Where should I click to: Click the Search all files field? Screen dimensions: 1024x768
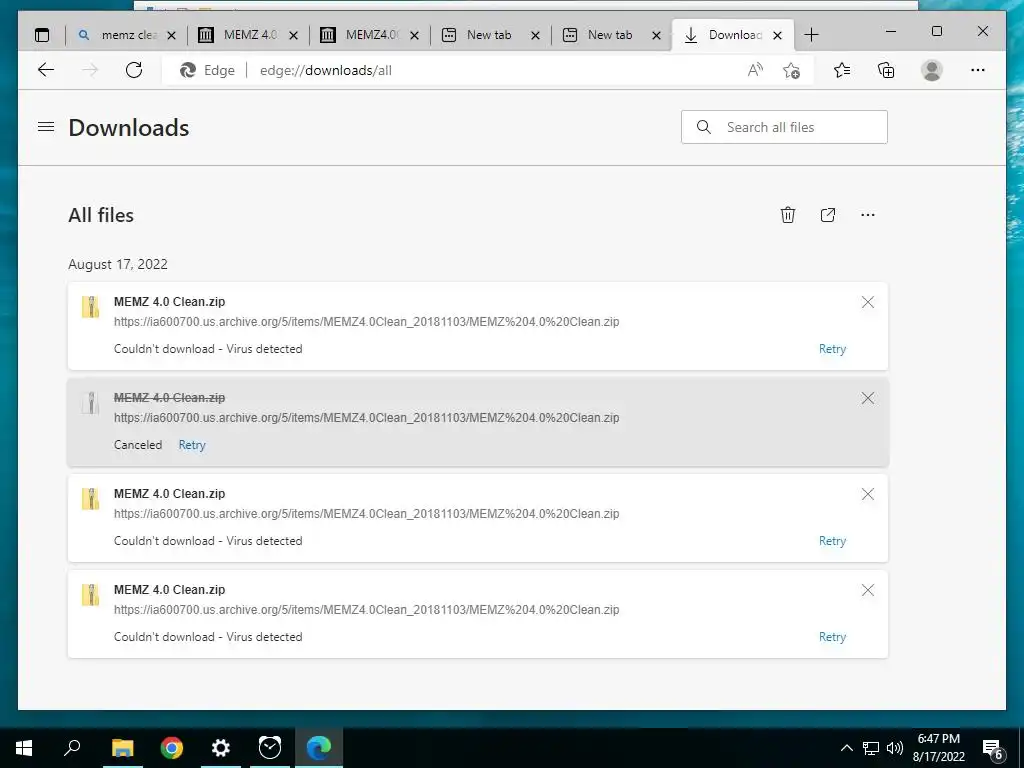[x=784, y=127]
